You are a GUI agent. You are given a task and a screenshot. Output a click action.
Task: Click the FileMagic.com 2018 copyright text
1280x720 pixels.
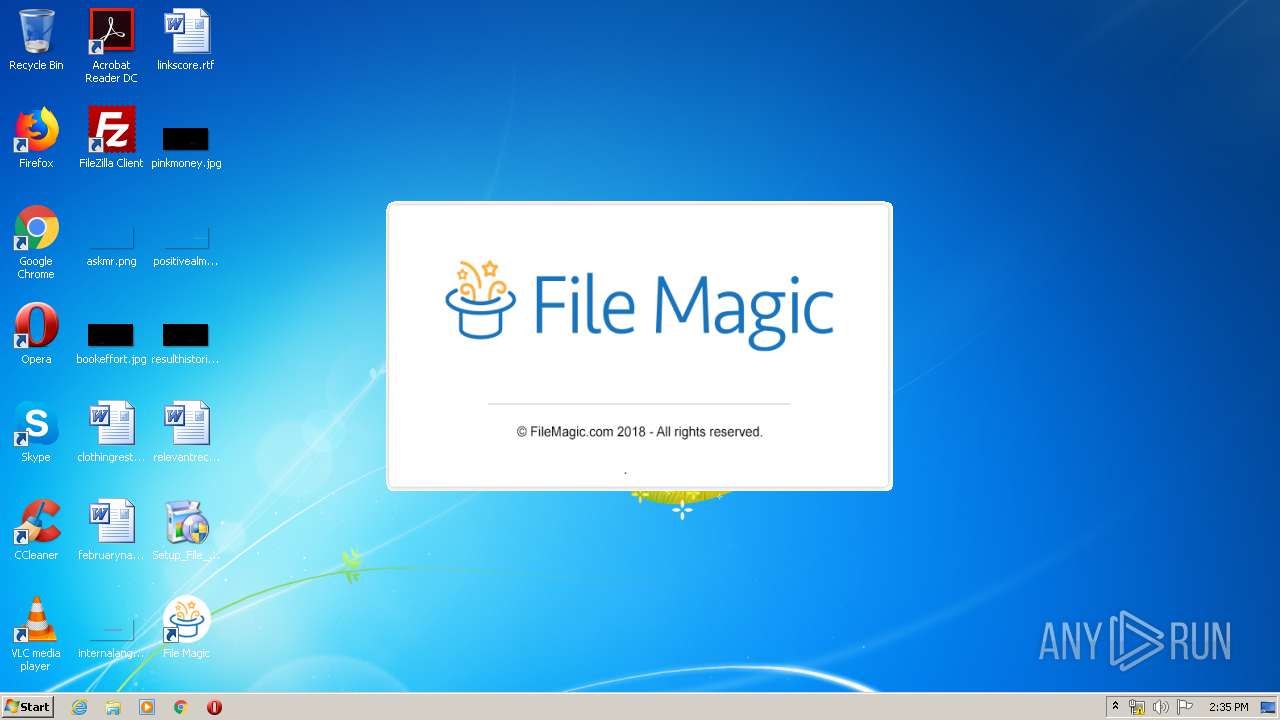click(639, 432)
